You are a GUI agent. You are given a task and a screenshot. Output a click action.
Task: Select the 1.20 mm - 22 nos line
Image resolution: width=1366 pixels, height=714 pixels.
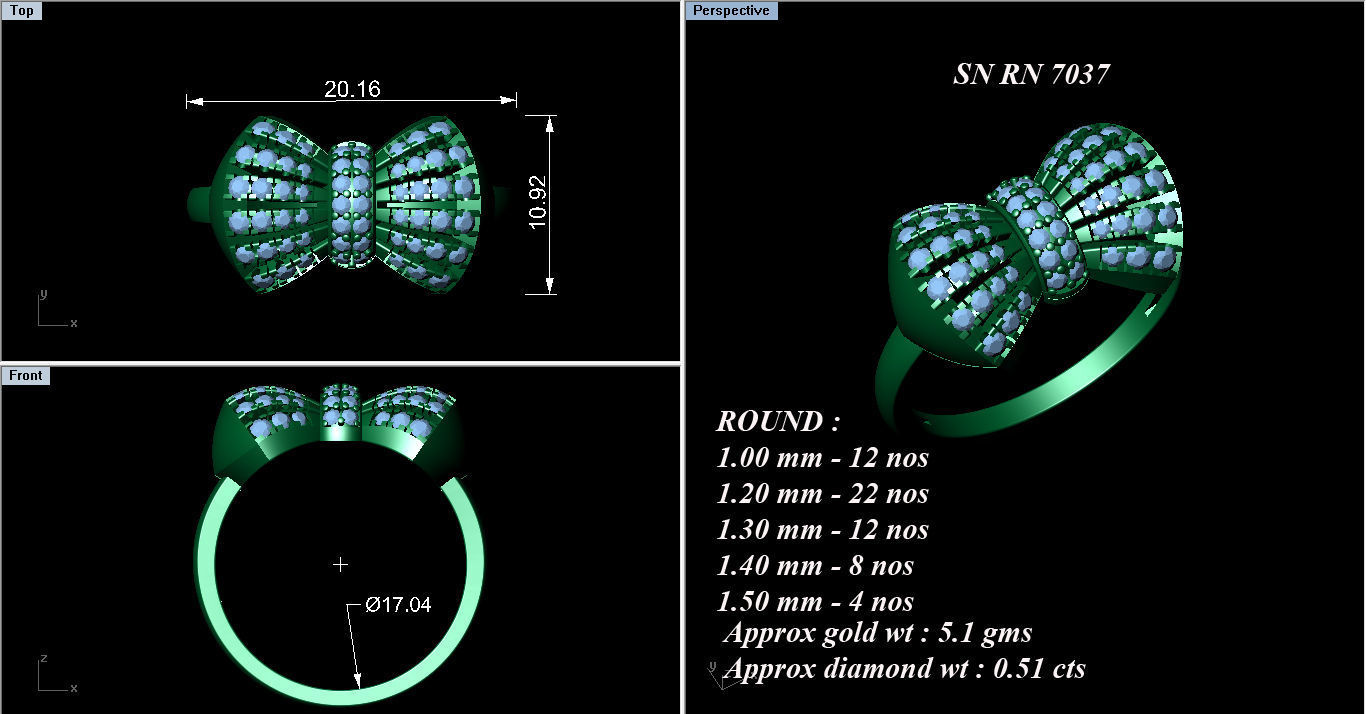822,493
